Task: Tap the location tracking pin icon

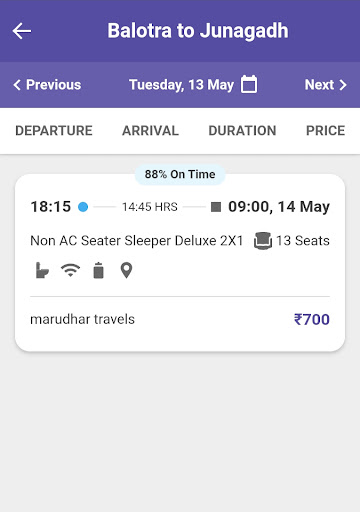Action: coord(126,270)
